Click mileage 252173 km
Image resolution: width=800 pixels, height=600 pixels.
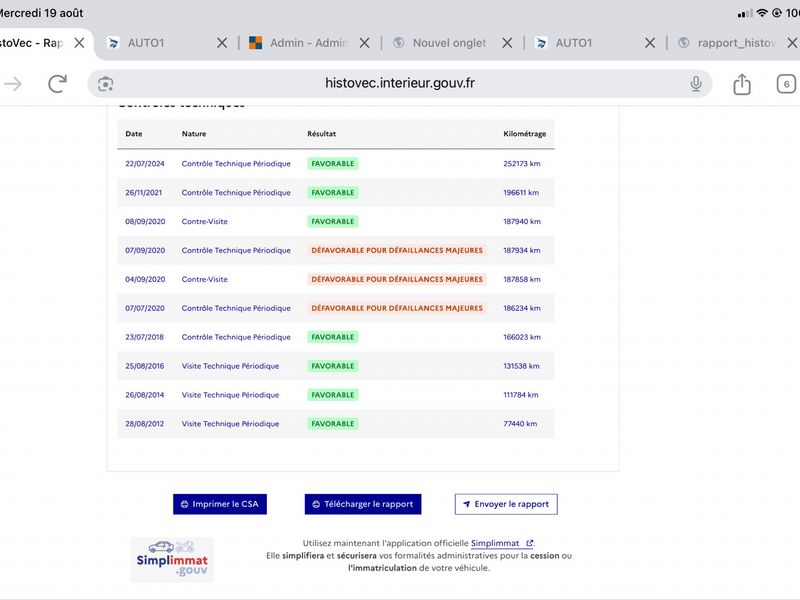(x=522, y=164)
